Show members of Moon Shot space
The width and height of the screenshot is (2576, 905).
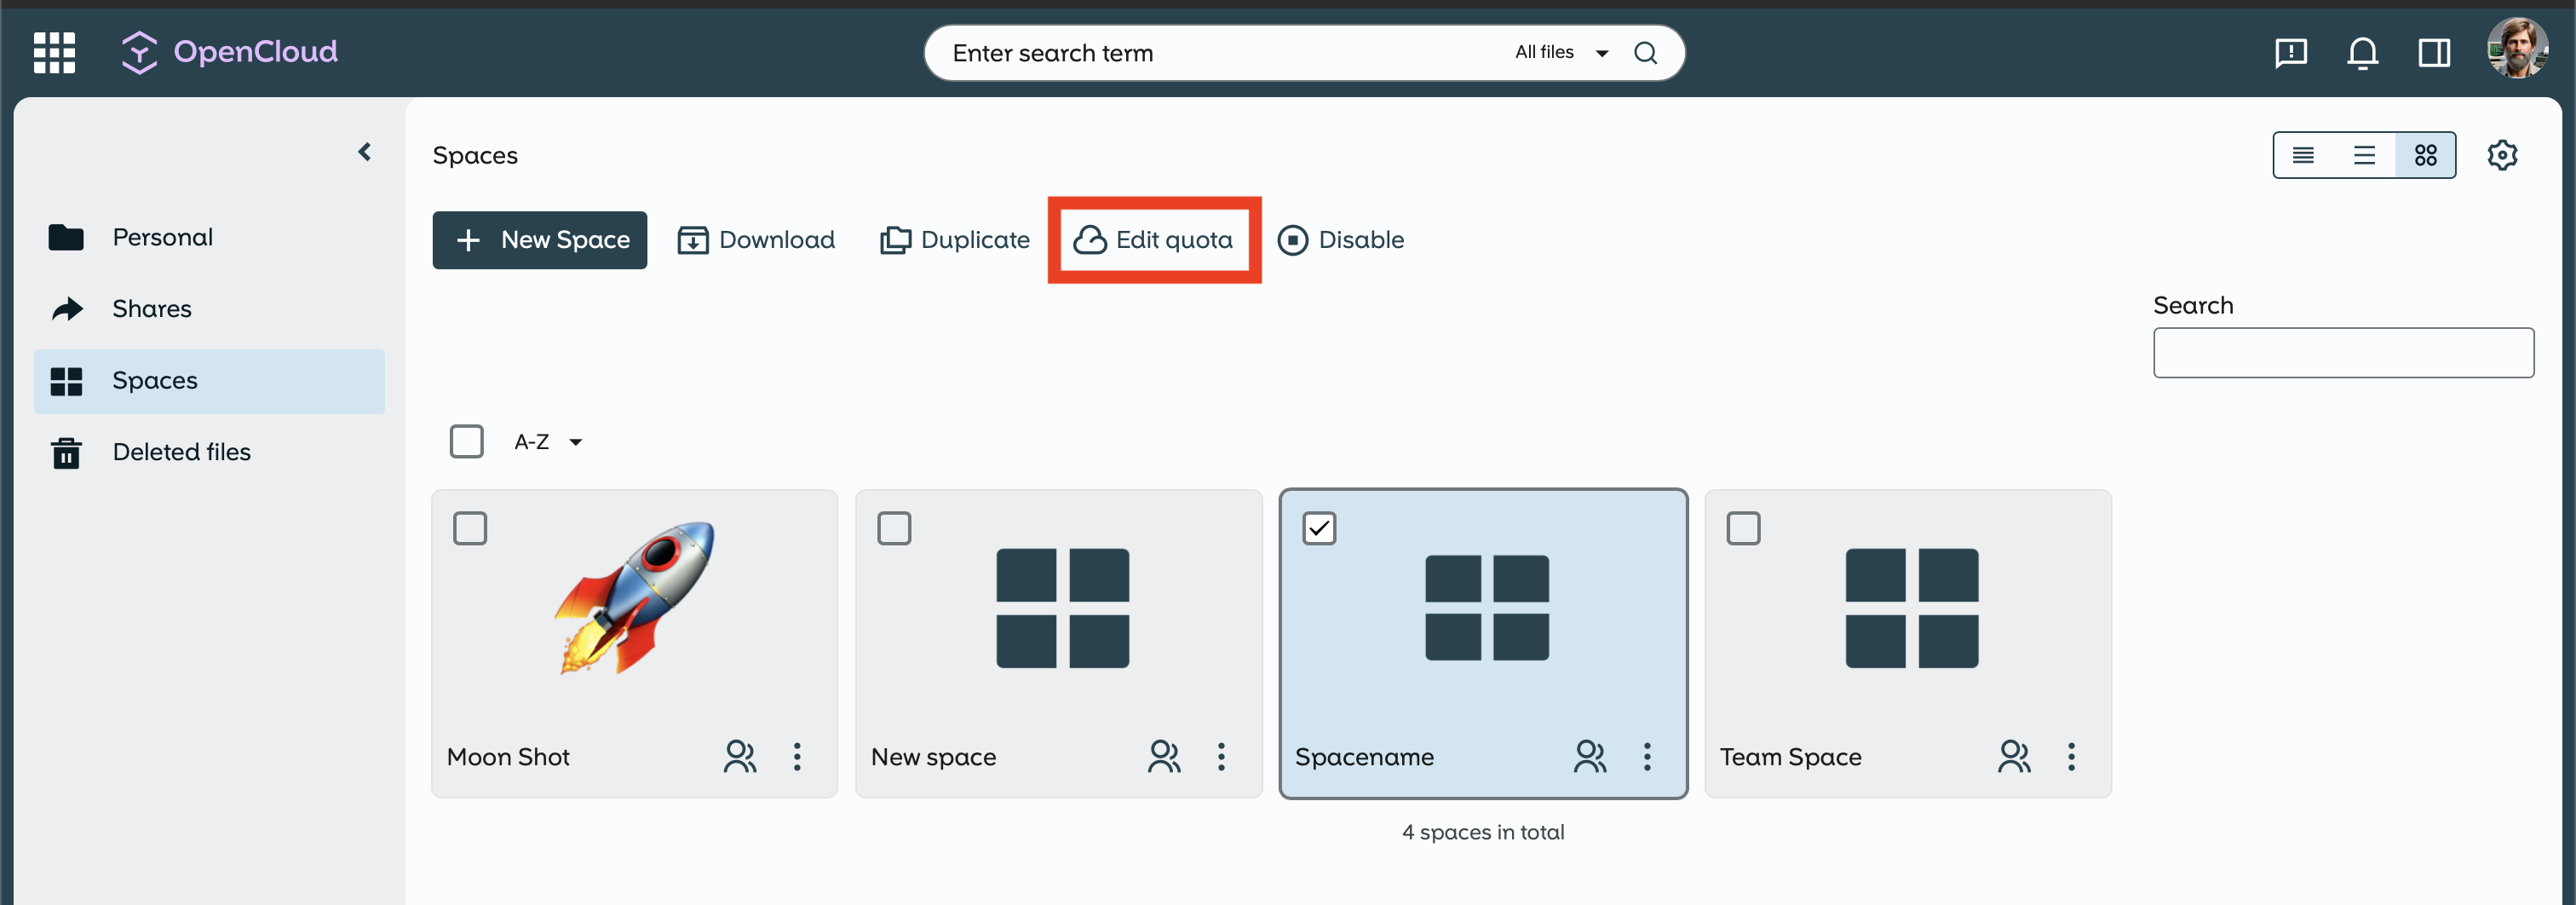tap(740, 756)
